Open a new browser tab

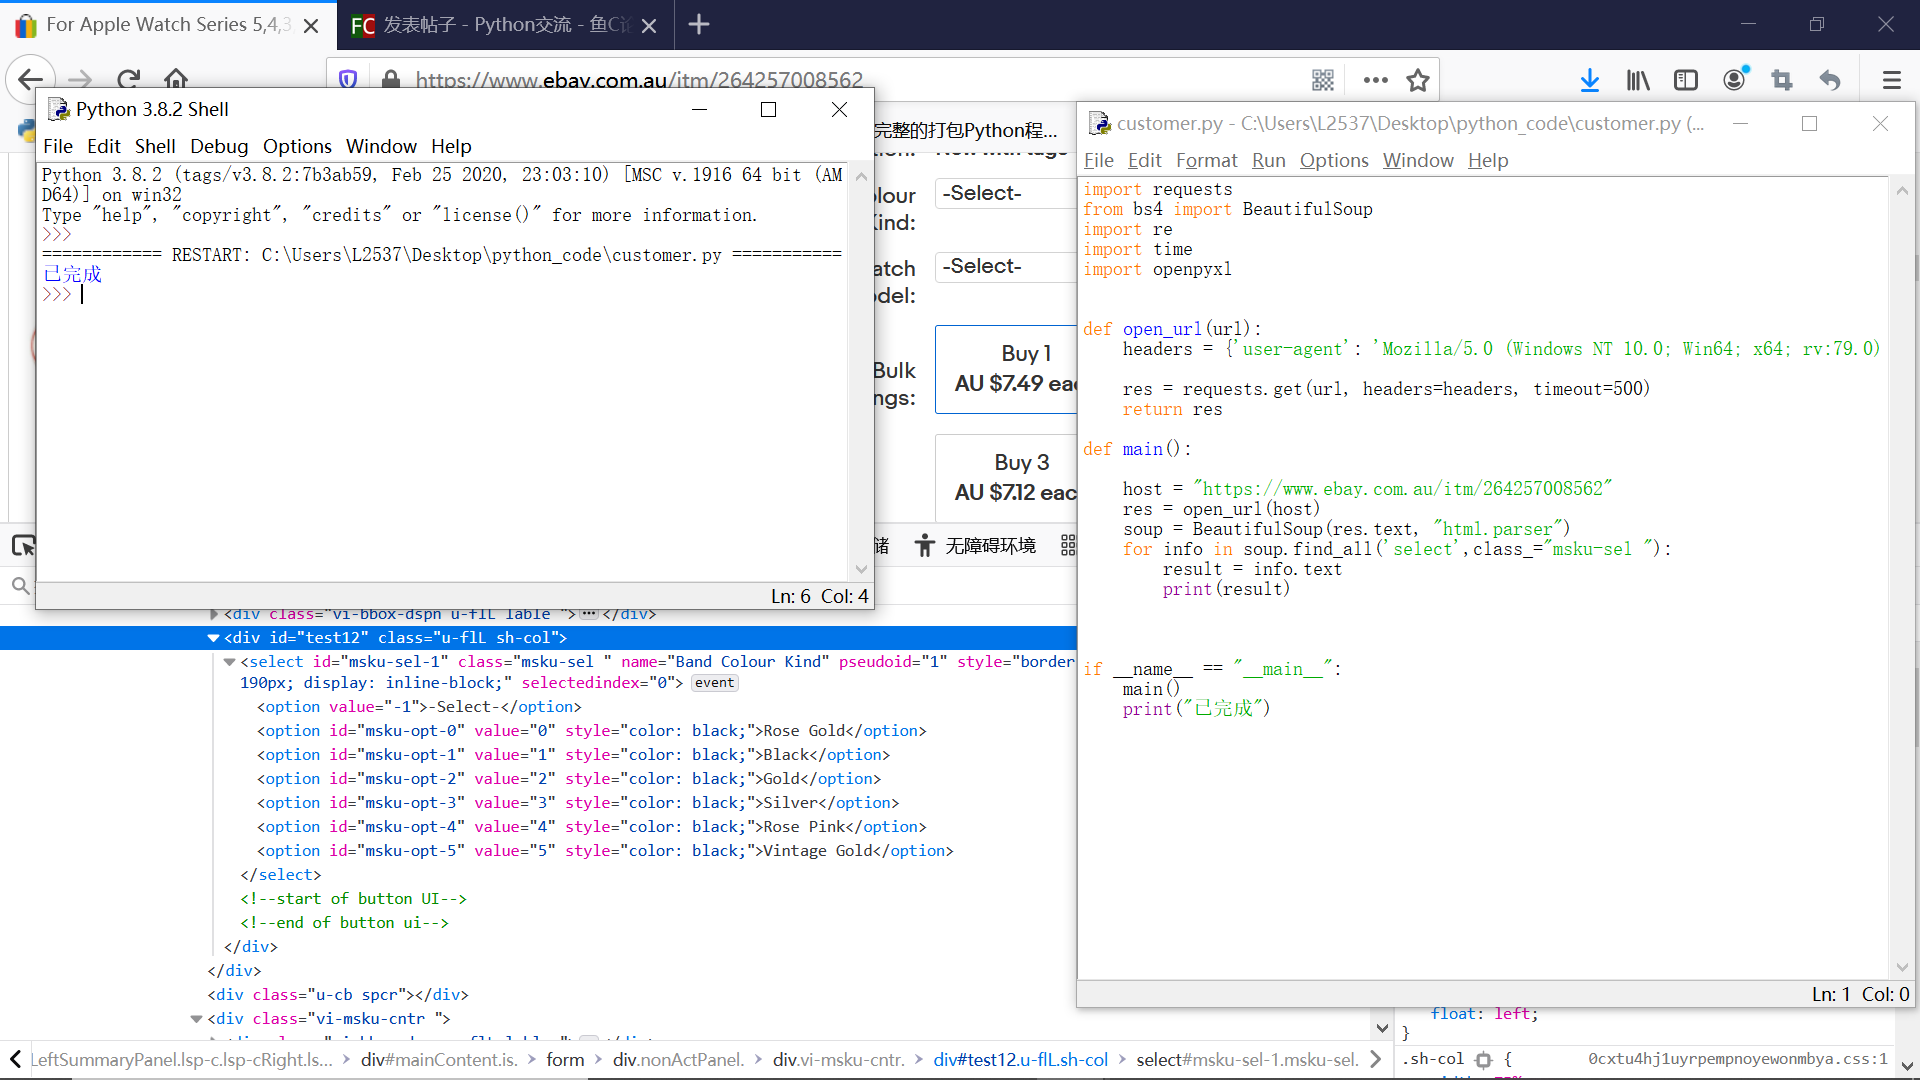coord(699,24)
